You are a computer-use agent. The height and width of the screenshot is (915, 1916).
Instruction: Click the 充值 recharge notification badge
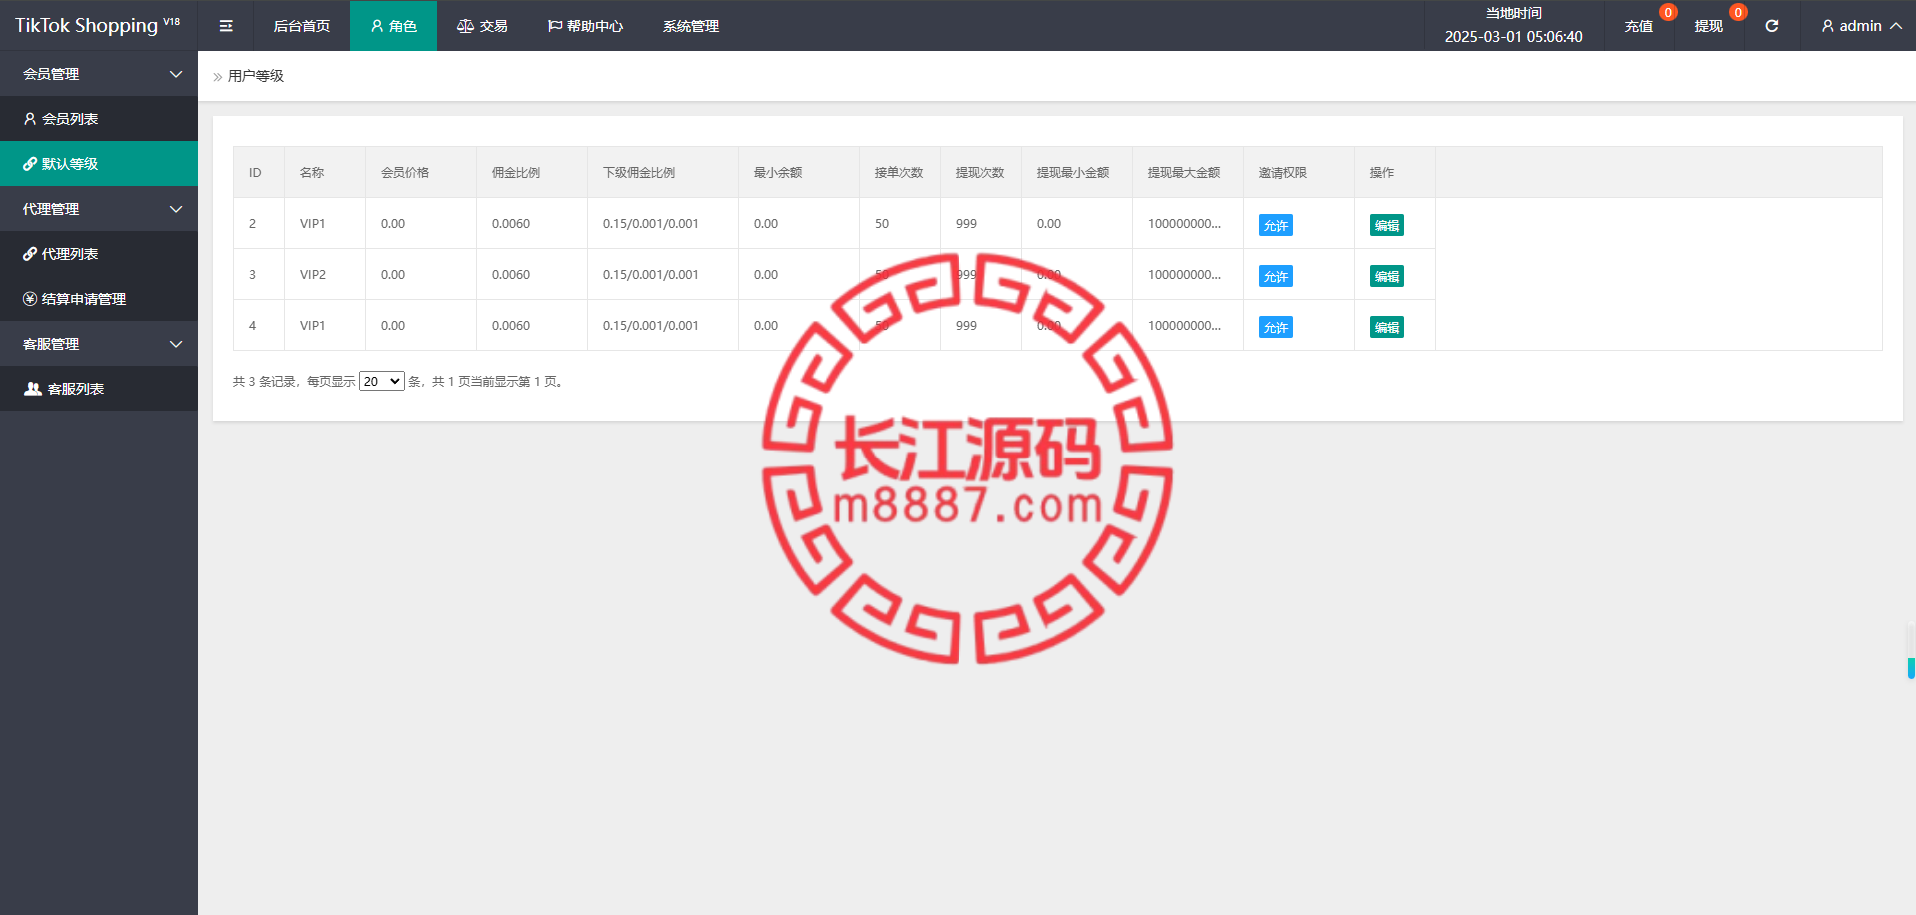(1668, 12)
